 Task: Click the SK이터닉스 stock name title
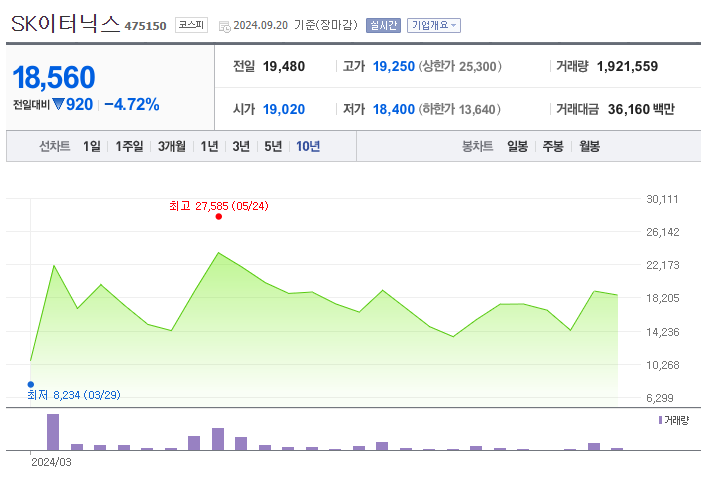(x=66, y=24)
